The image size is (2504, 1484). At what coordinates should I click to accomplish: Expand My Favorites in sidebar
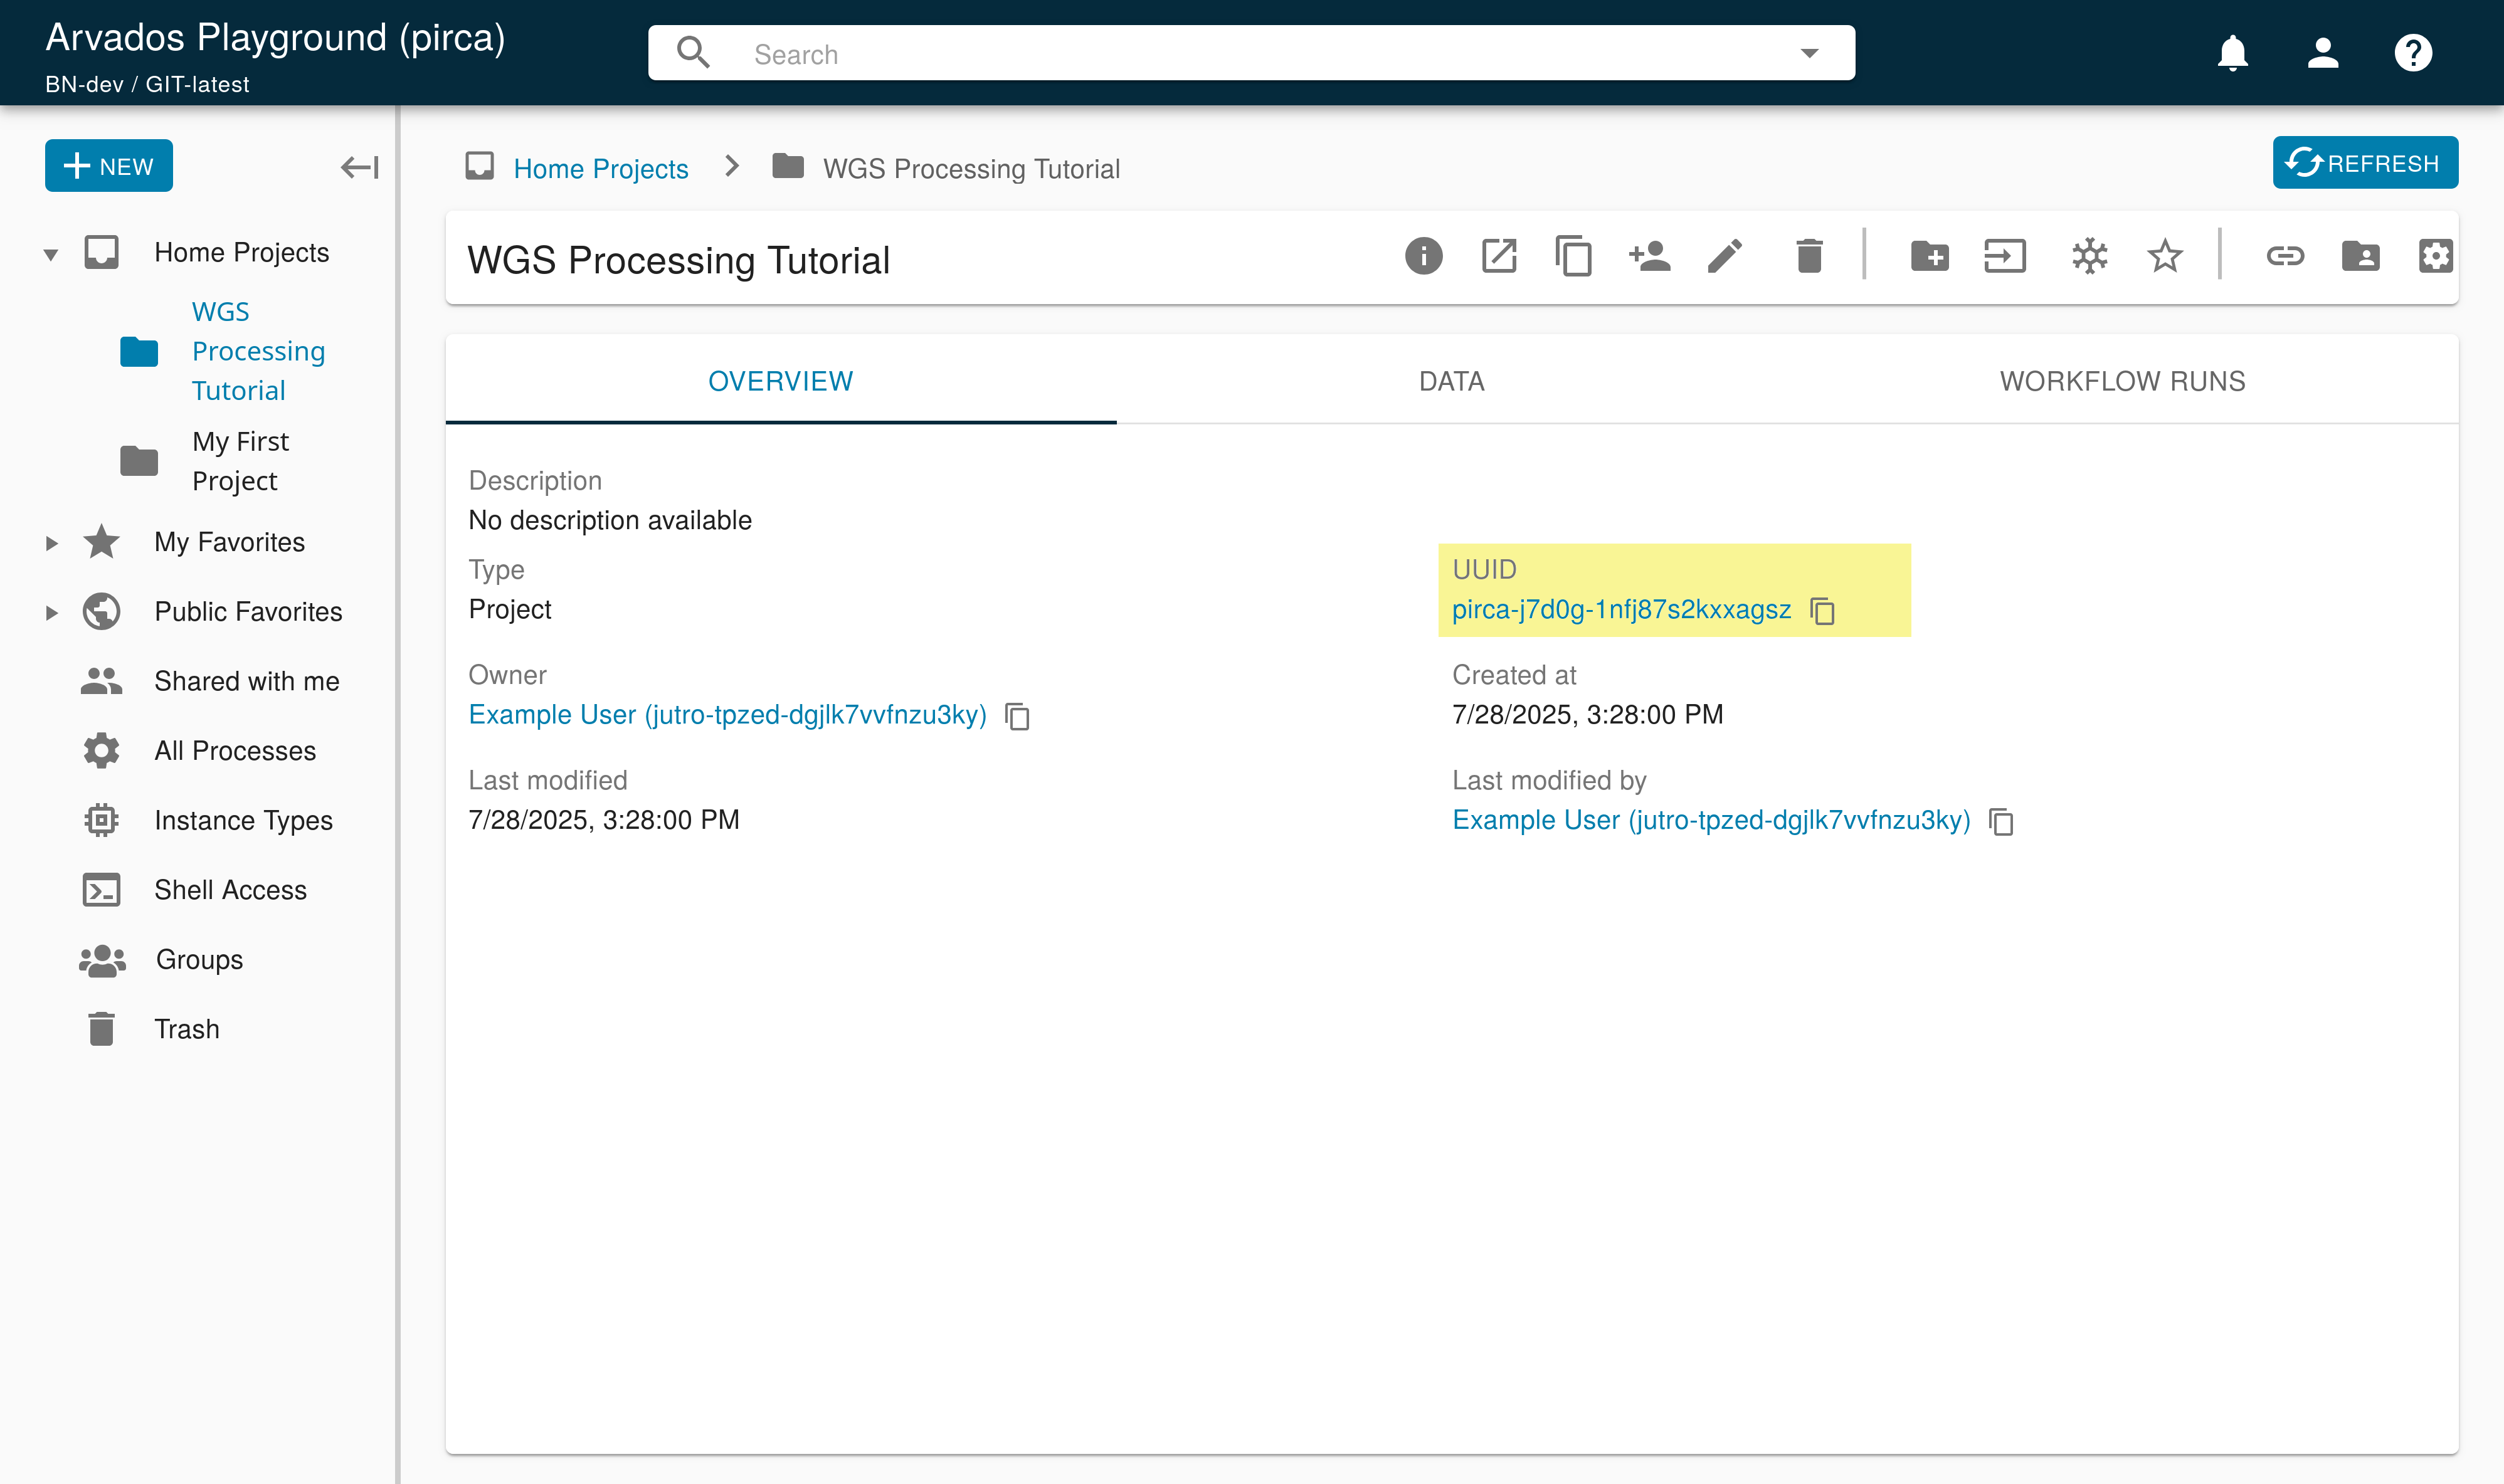(x=51, y=543)
